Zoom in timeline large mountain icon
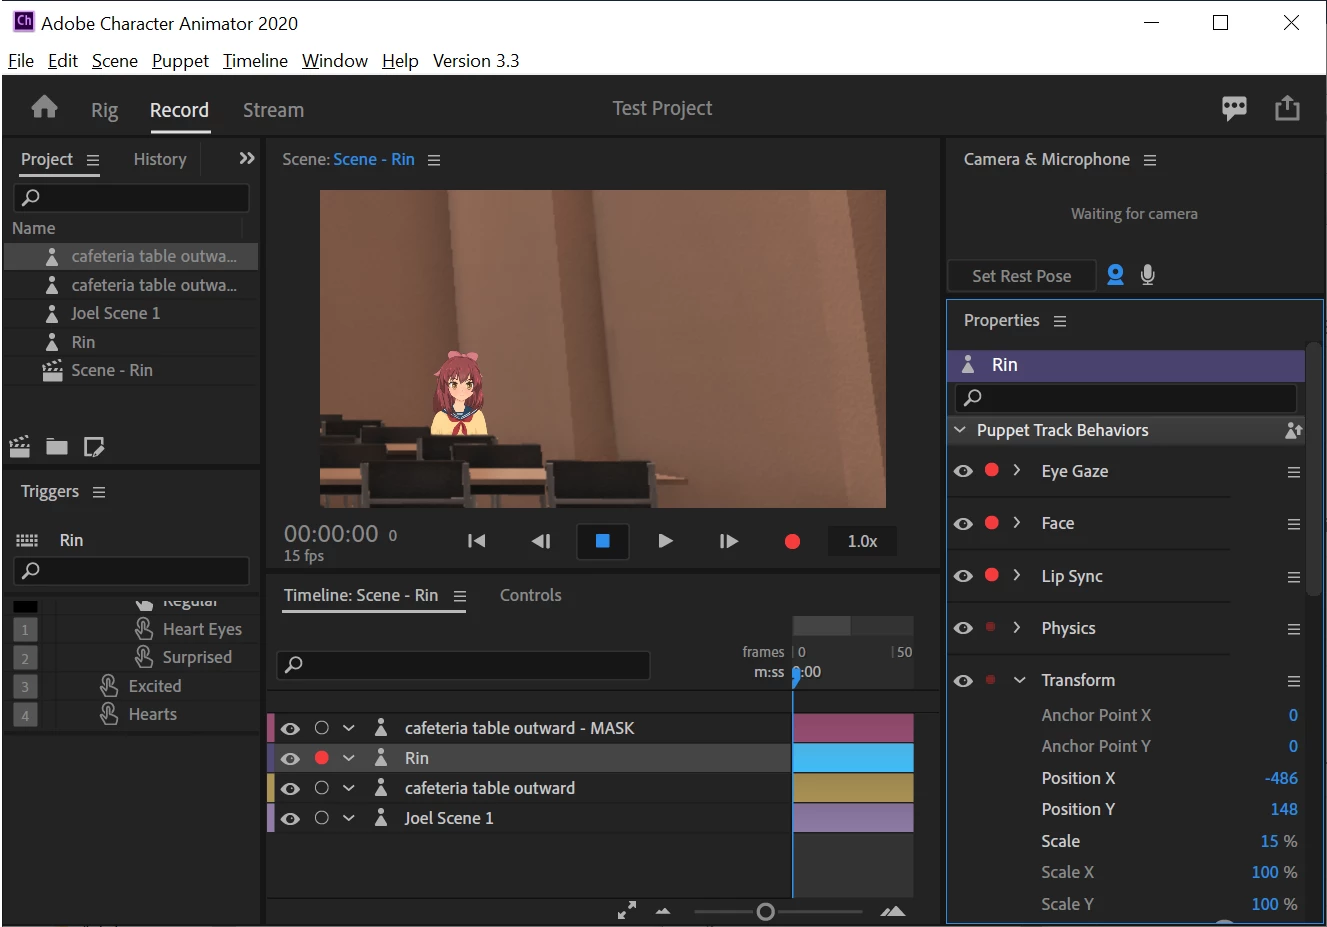Screen dimensions: 1327x927 pos(893,911)
